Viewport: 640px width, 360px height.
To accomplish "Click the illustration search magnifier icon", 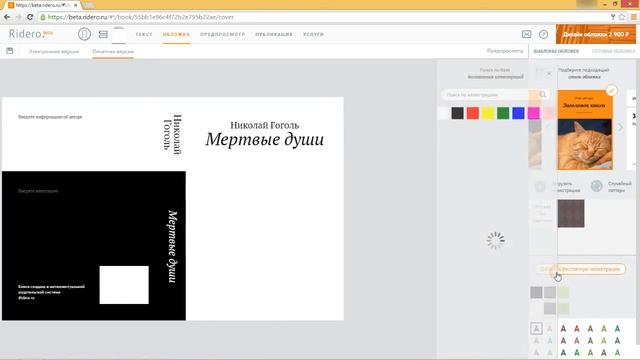I will coord(543,94).
